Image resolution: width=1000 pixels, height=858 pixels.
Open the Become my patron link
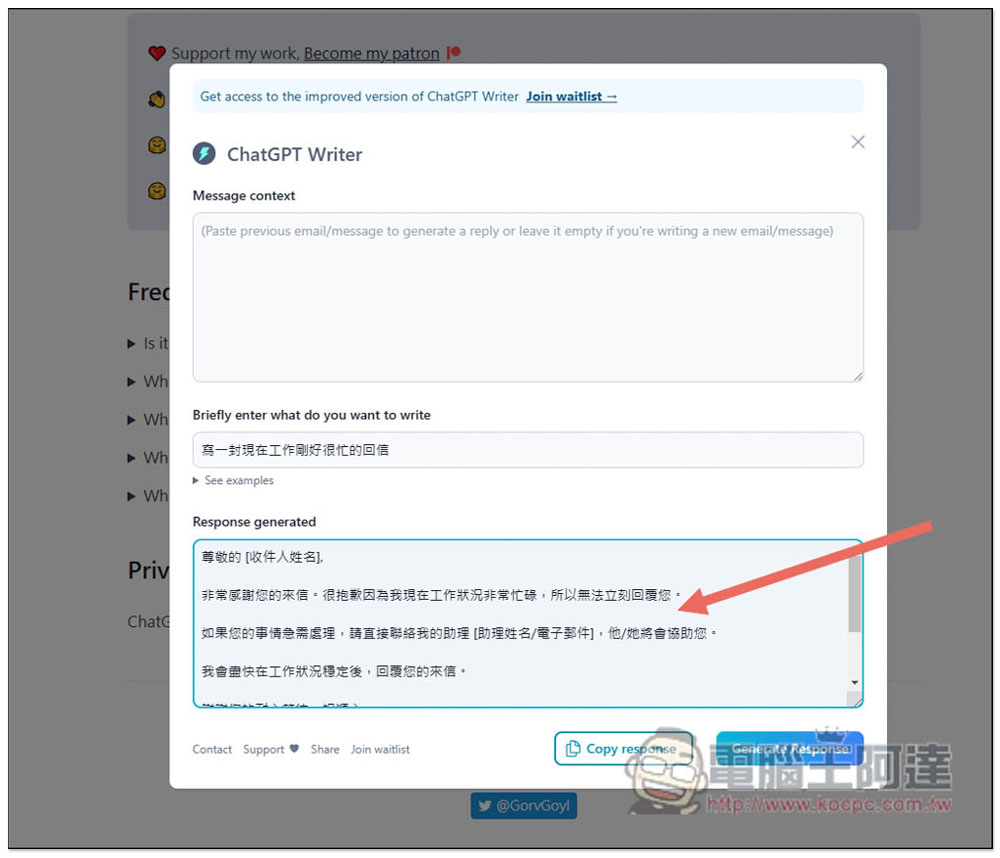coord(371,53)
